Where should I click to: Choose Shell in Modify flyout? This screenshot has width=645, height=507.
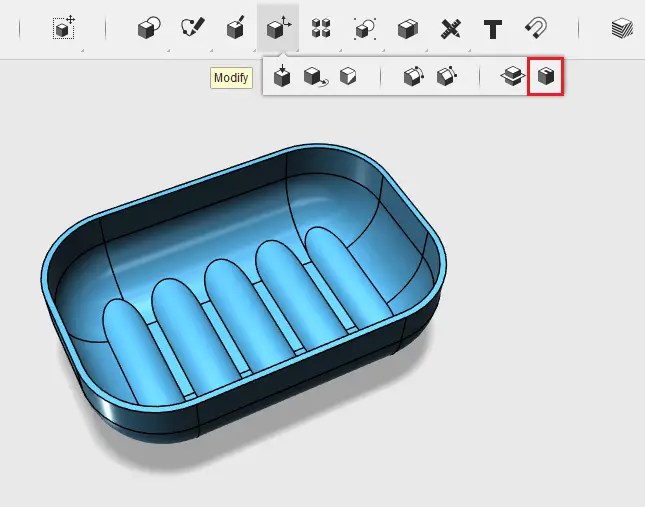[x=546, y=76]
